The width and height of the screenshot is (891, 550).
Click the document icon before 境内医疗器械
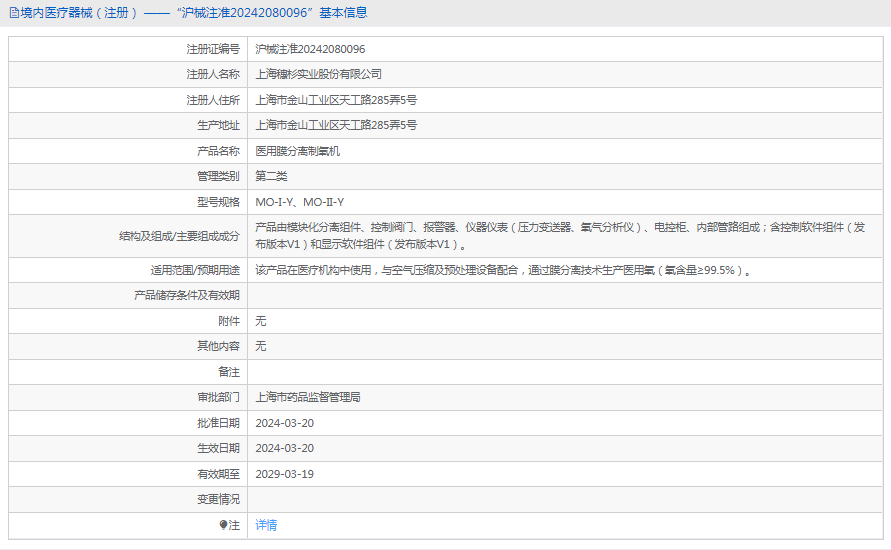coord(14,12)
